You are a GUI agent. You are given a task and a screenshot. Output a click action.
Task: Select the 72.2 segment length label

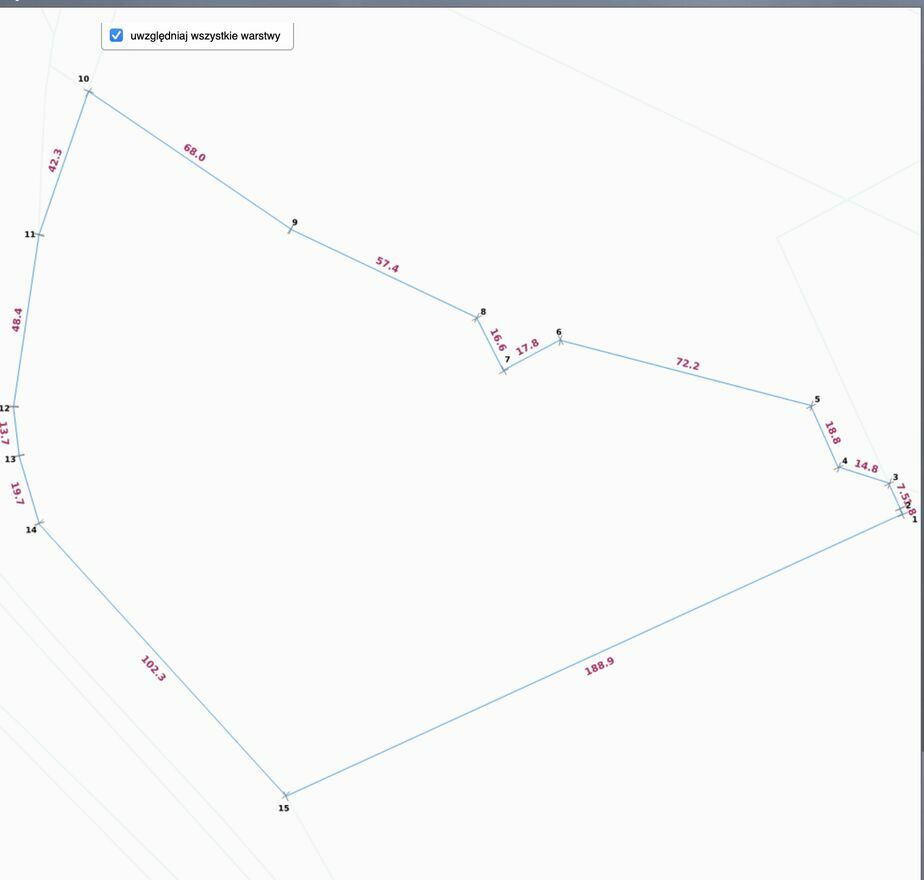pos(687,364)
